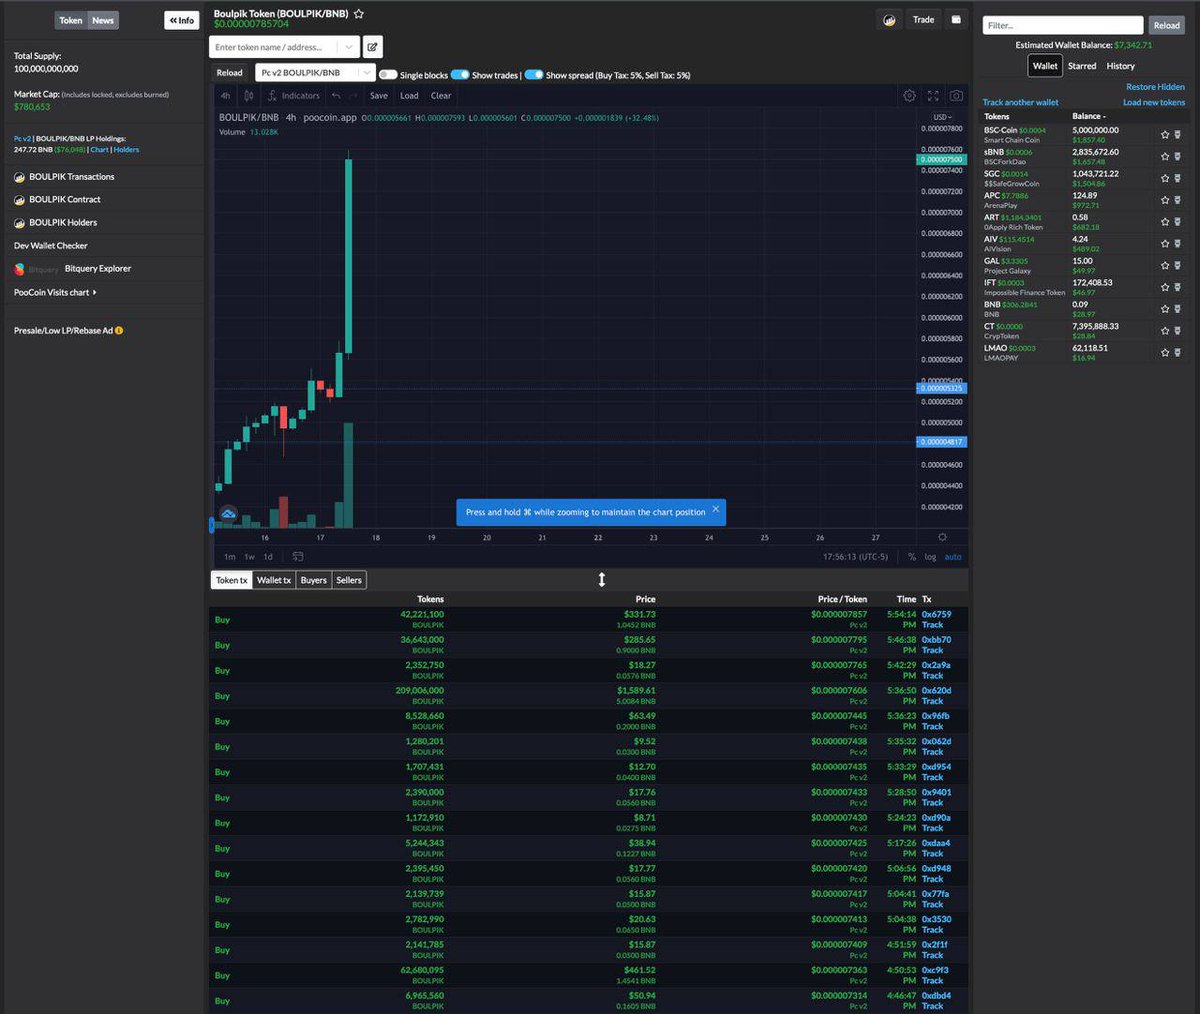Focus the wallet Filter input

pyautogui.click(x=1063, y=25)
